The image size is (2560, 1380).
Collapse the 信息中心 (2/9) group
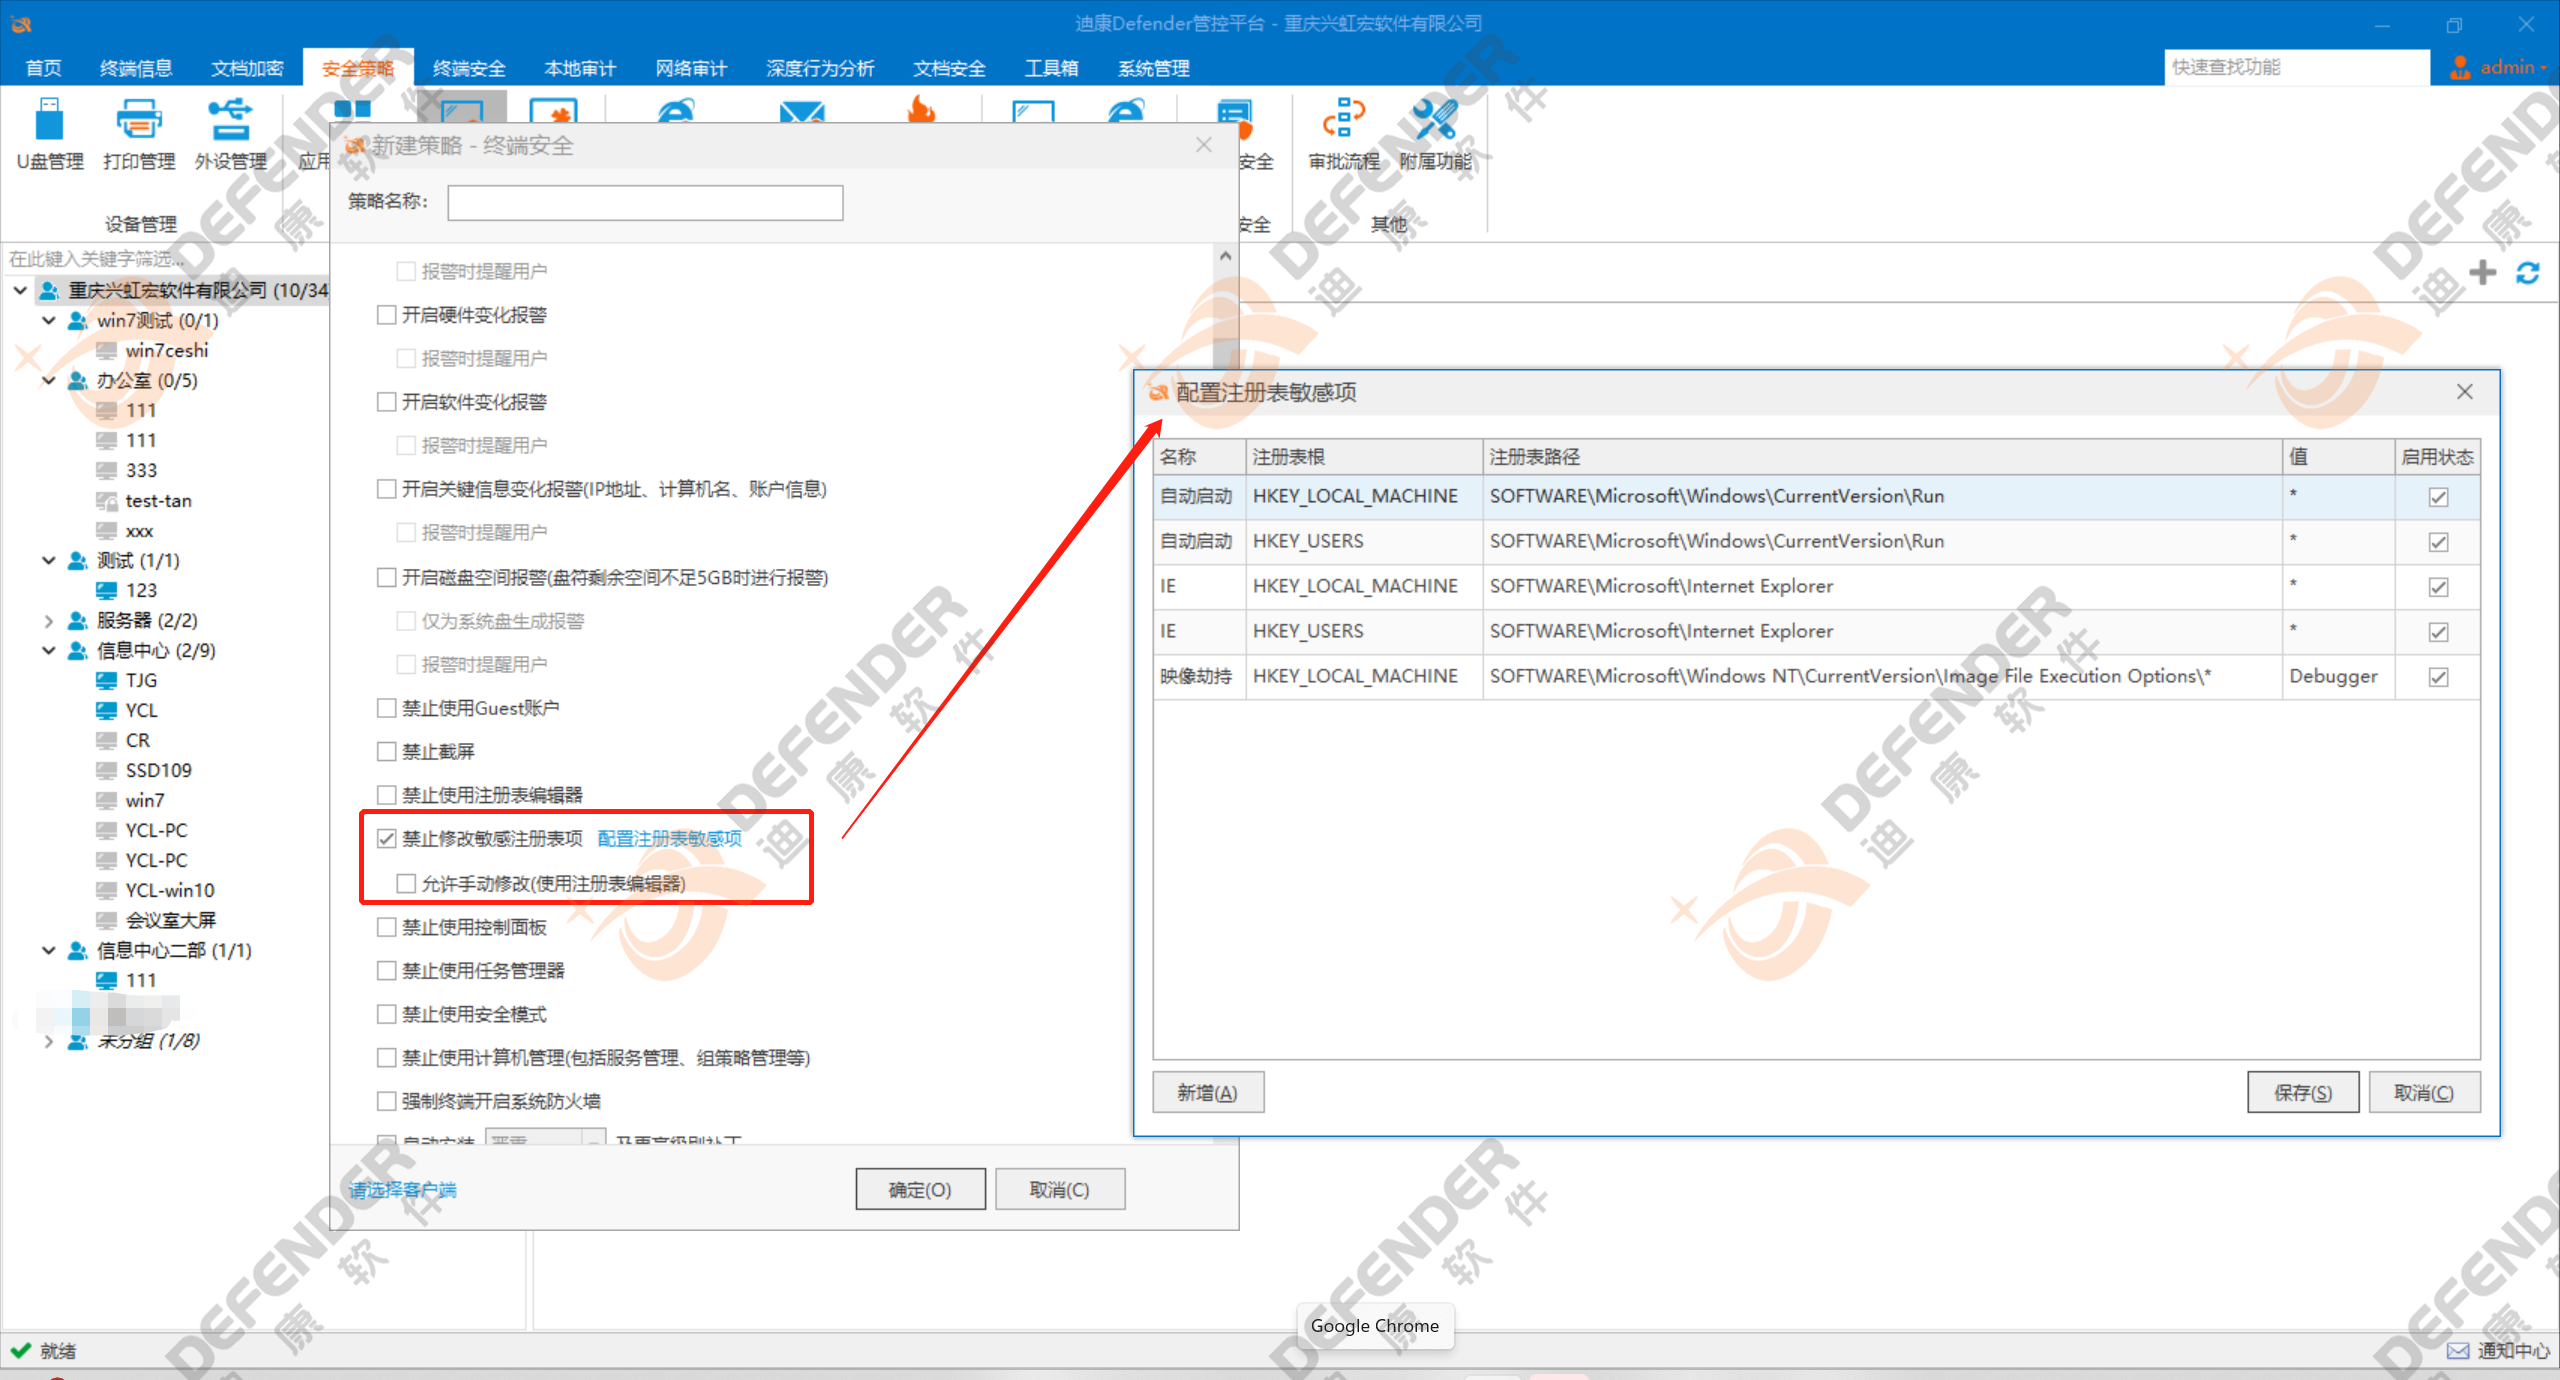click(x=48, y=650)
